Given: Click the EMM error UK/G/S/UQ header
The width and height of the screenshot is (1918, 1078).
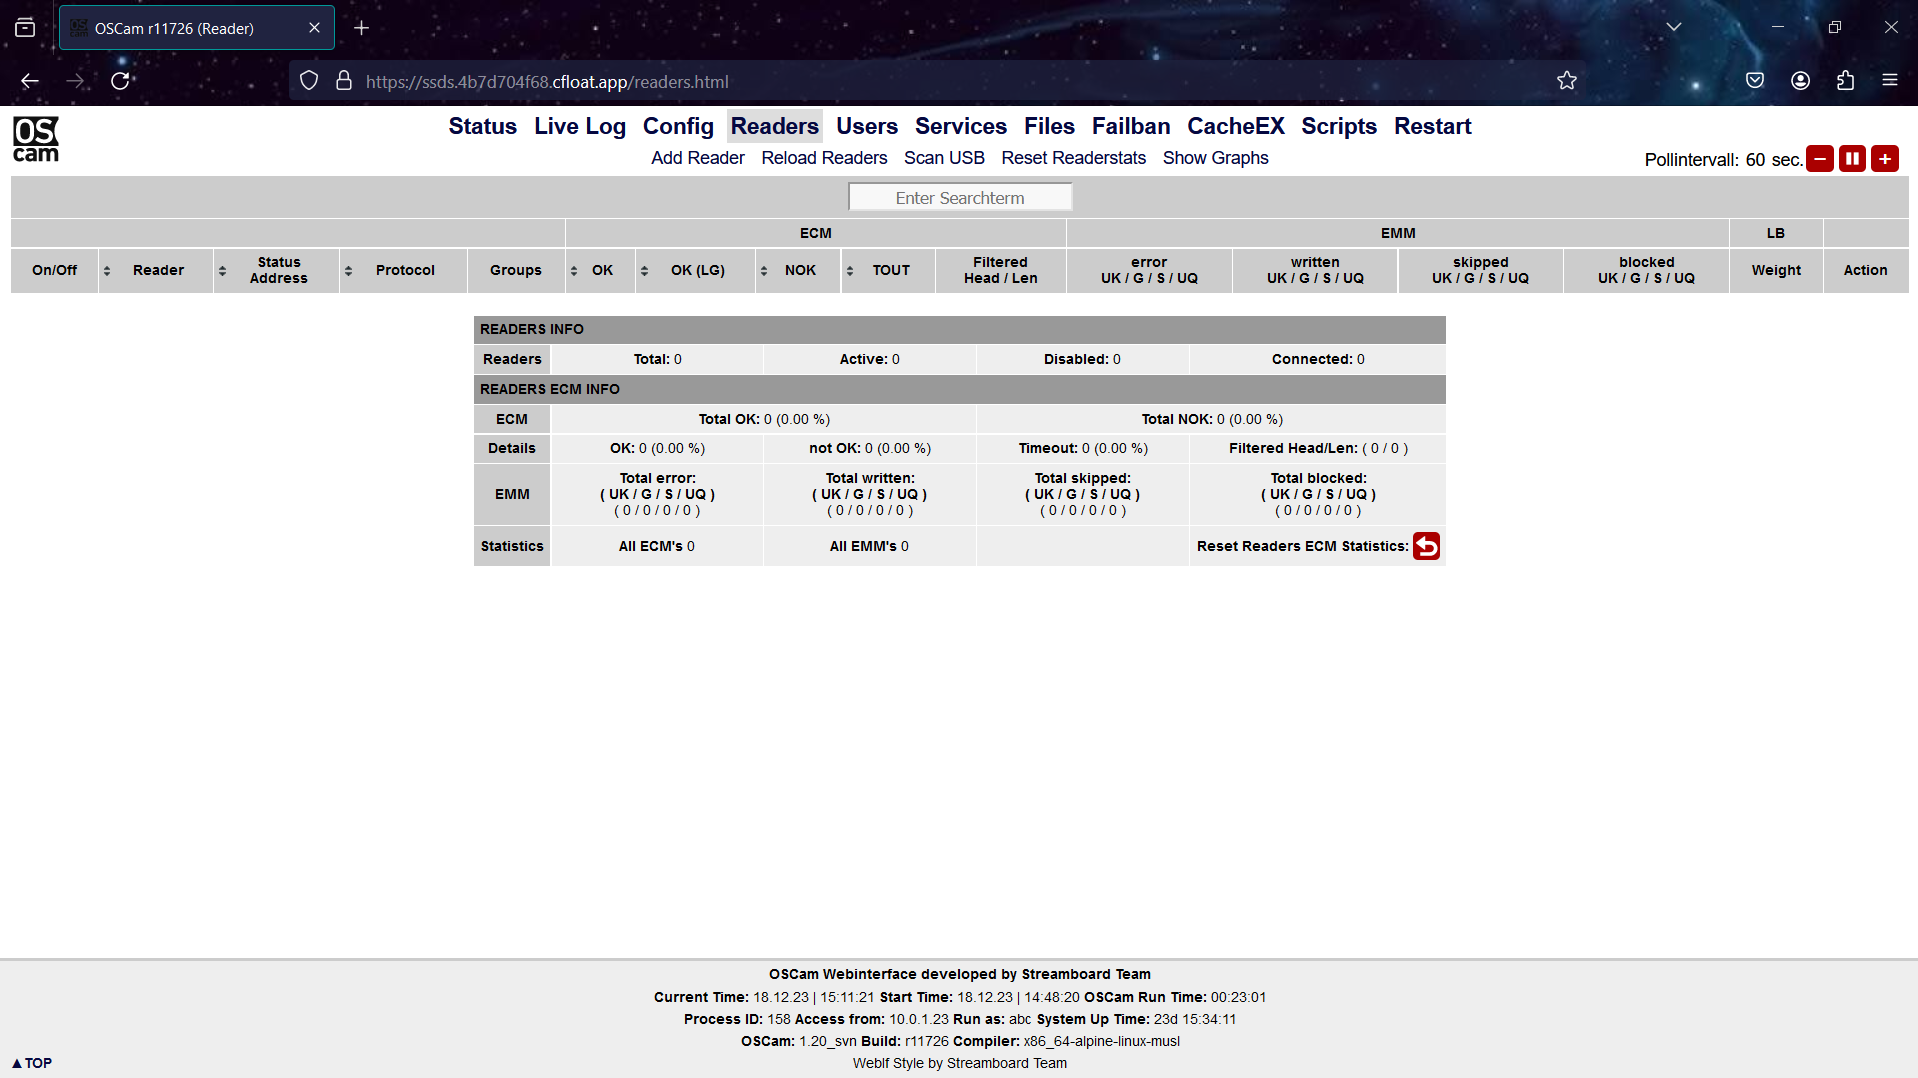Looking at the screenshot, I should [x=1149, y=270].
